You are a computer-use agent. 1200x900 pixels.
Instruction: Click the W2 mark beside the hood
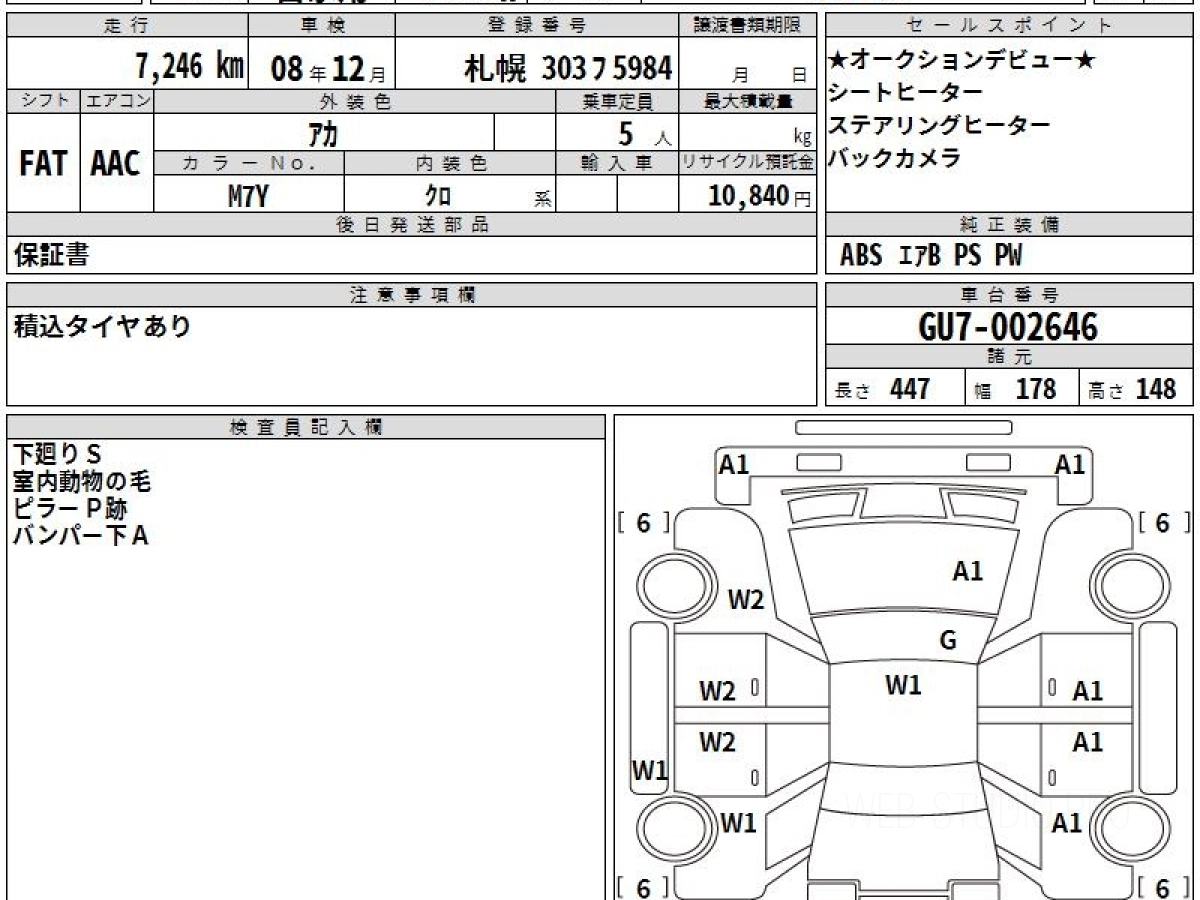click(x=745, y=599)
